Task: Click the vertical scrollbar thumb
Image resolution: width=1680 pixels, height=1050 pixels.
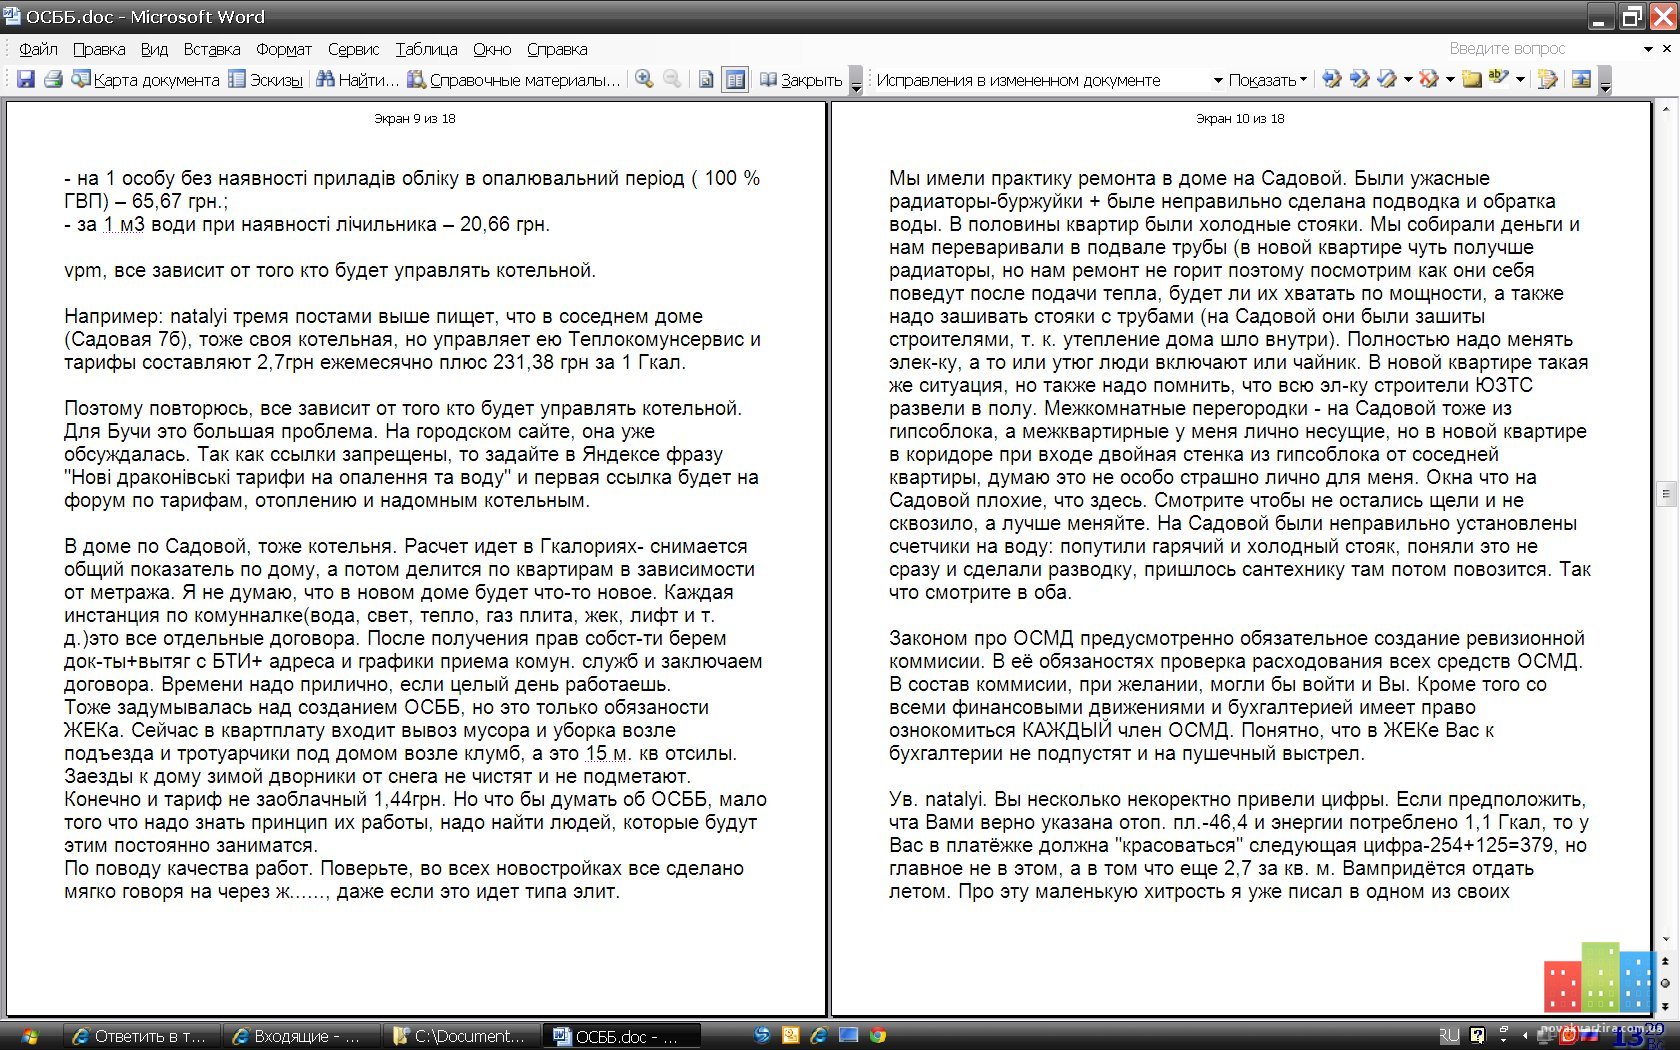Action: coord(1666,493)
